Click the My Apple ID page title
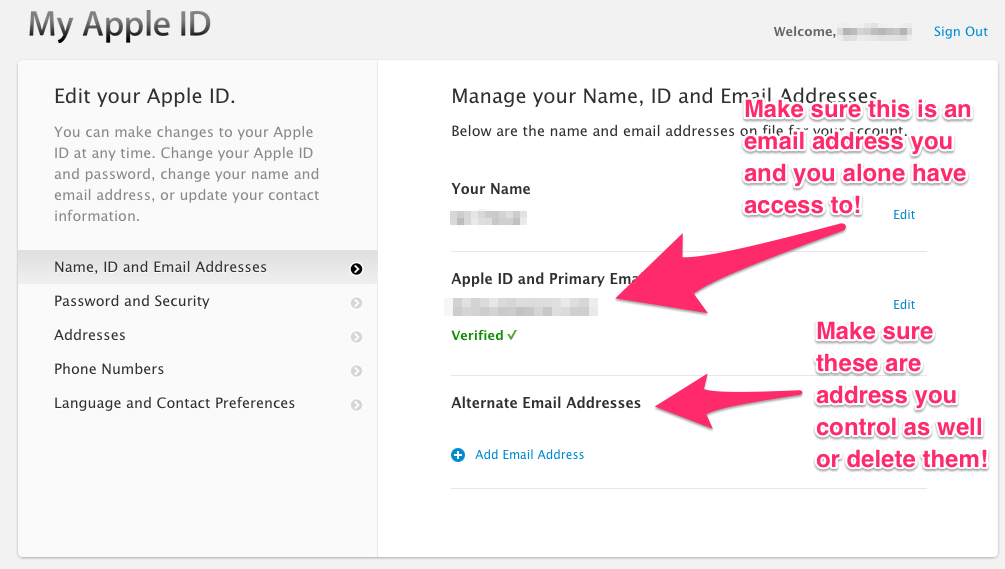 click(119, 26)
